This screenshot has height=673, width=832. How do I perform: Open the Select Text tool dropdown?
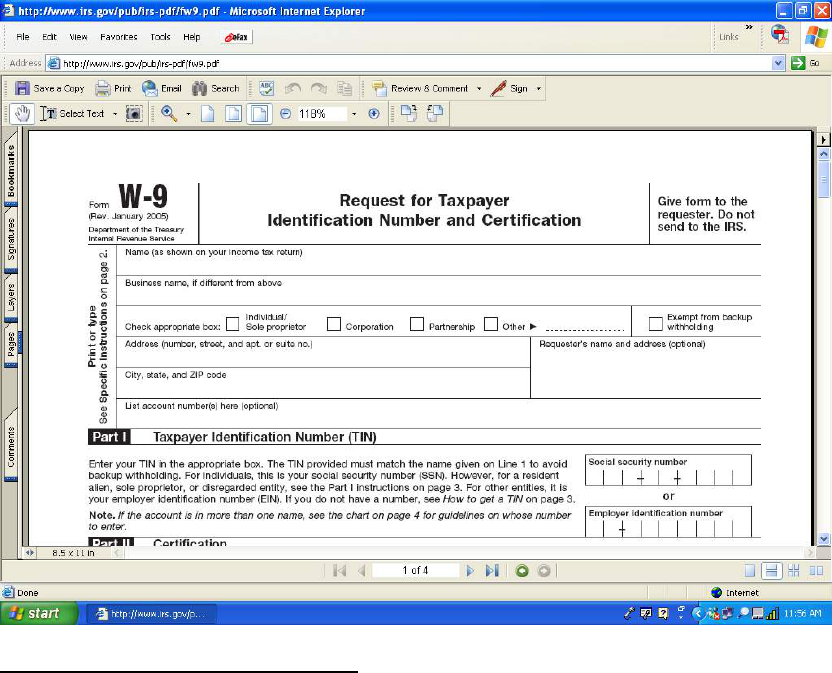point(115,114)
